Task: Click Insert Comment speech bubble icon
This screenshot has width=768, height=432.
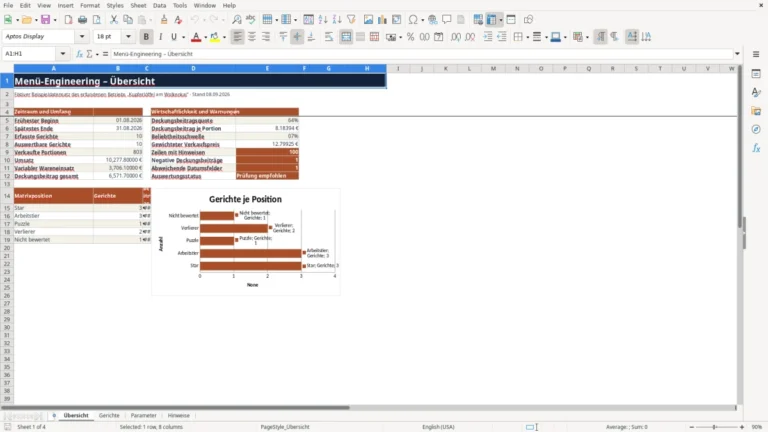Action: coord(447,20)
